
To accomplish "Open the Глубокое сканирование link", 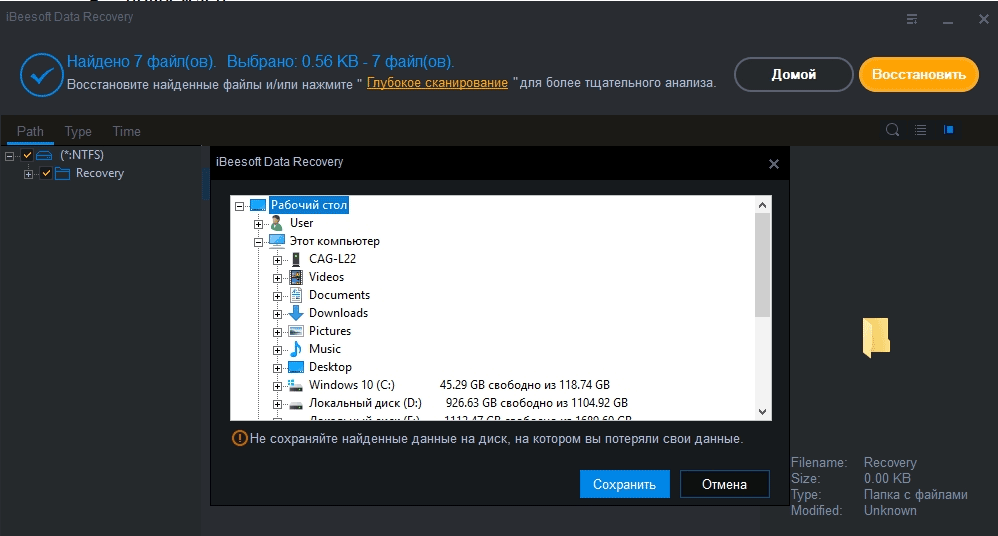I will pyautogui.click(x=437, y=83).
